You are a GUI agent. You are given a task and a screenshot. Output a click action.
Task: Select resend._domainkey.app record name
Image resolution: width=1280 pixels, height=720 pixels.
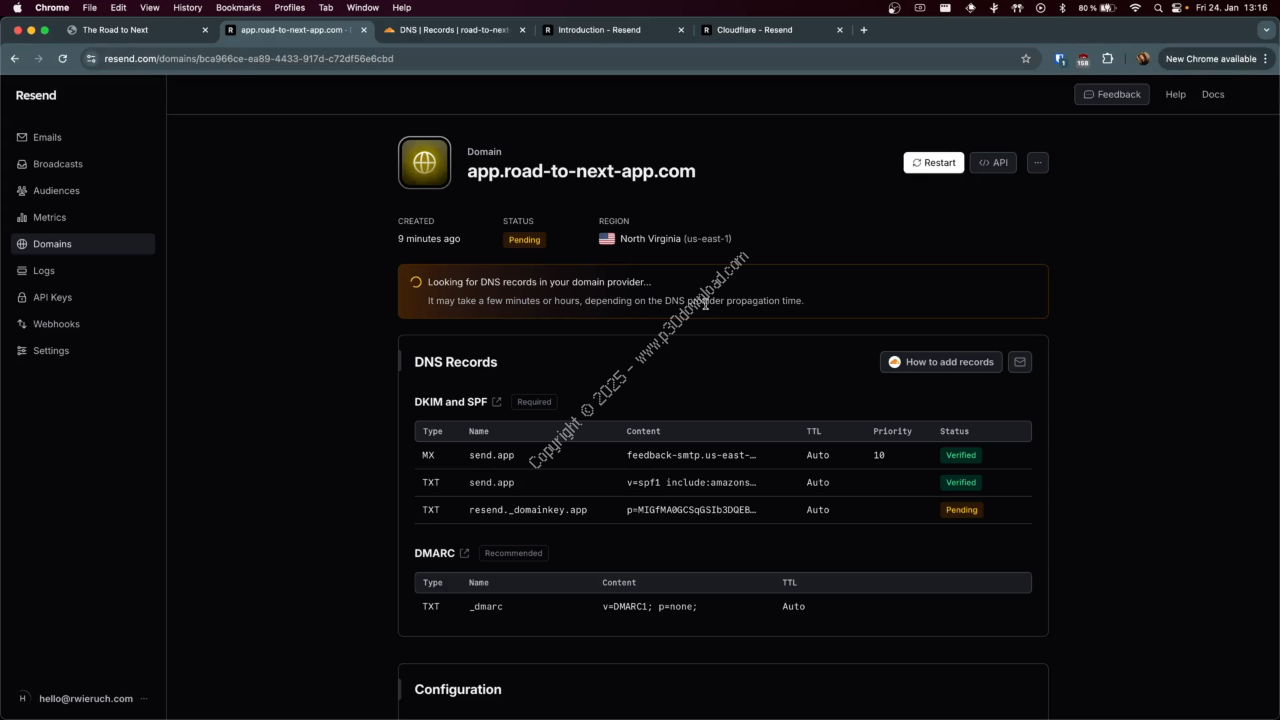[x=528, y=510]
